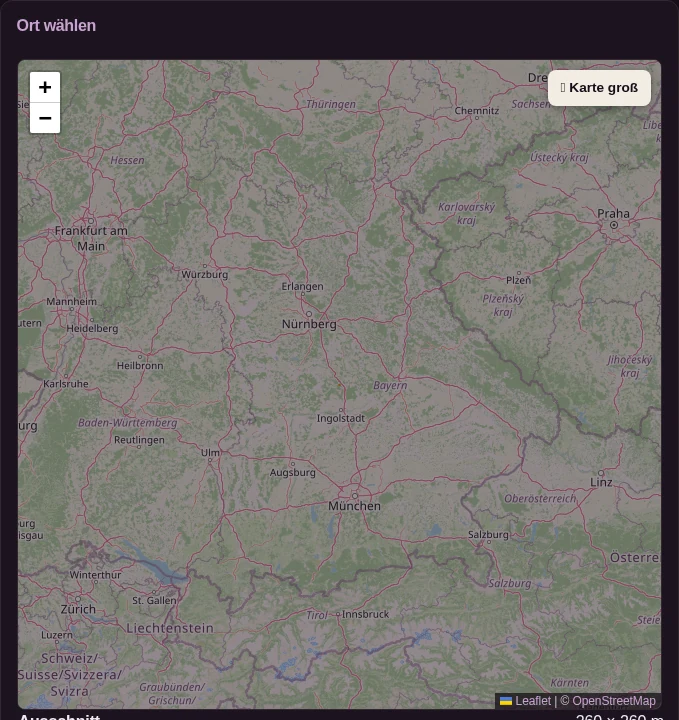679x720 pixels.
Task: Click the Heidelberg label
Action: pos(92,329)
